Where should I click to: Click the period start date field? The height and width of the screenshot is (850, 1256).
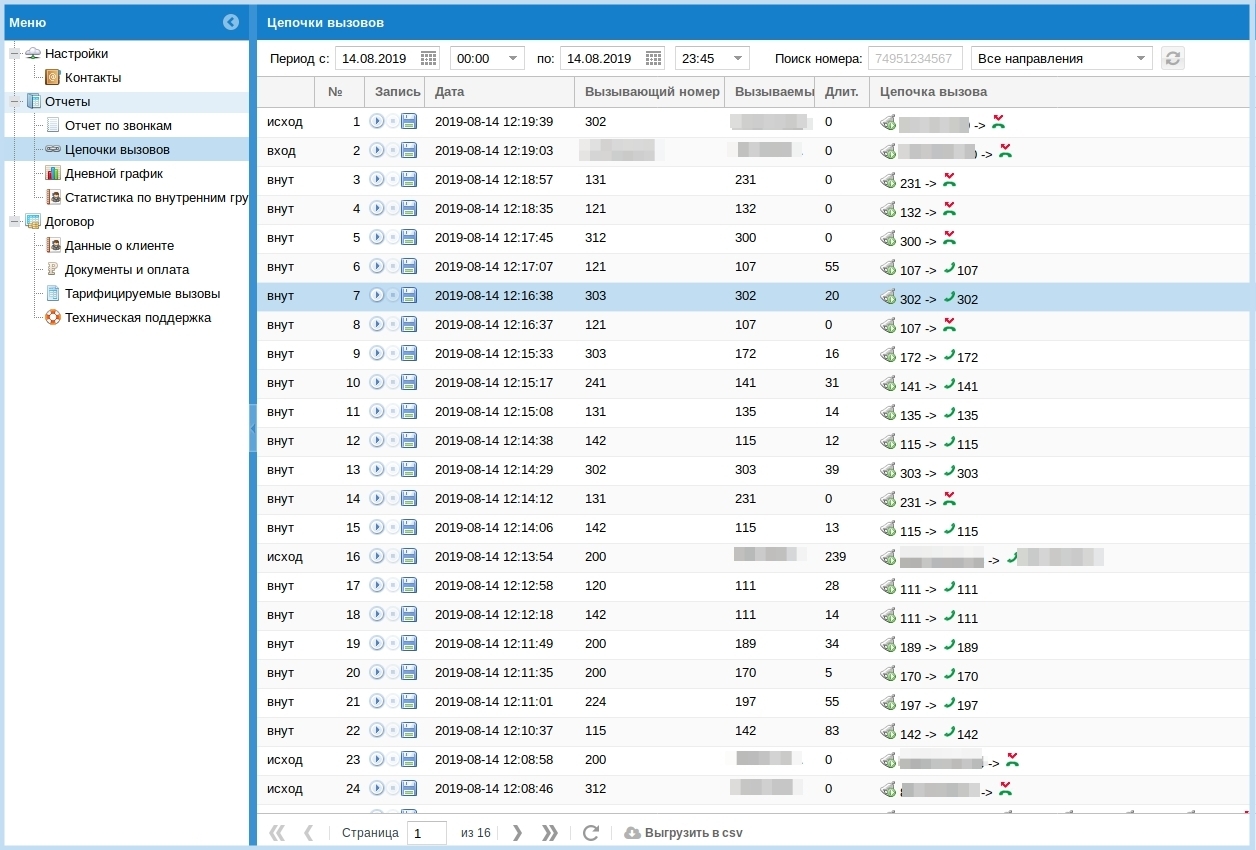pyautogui.click(x=377, y=58)
